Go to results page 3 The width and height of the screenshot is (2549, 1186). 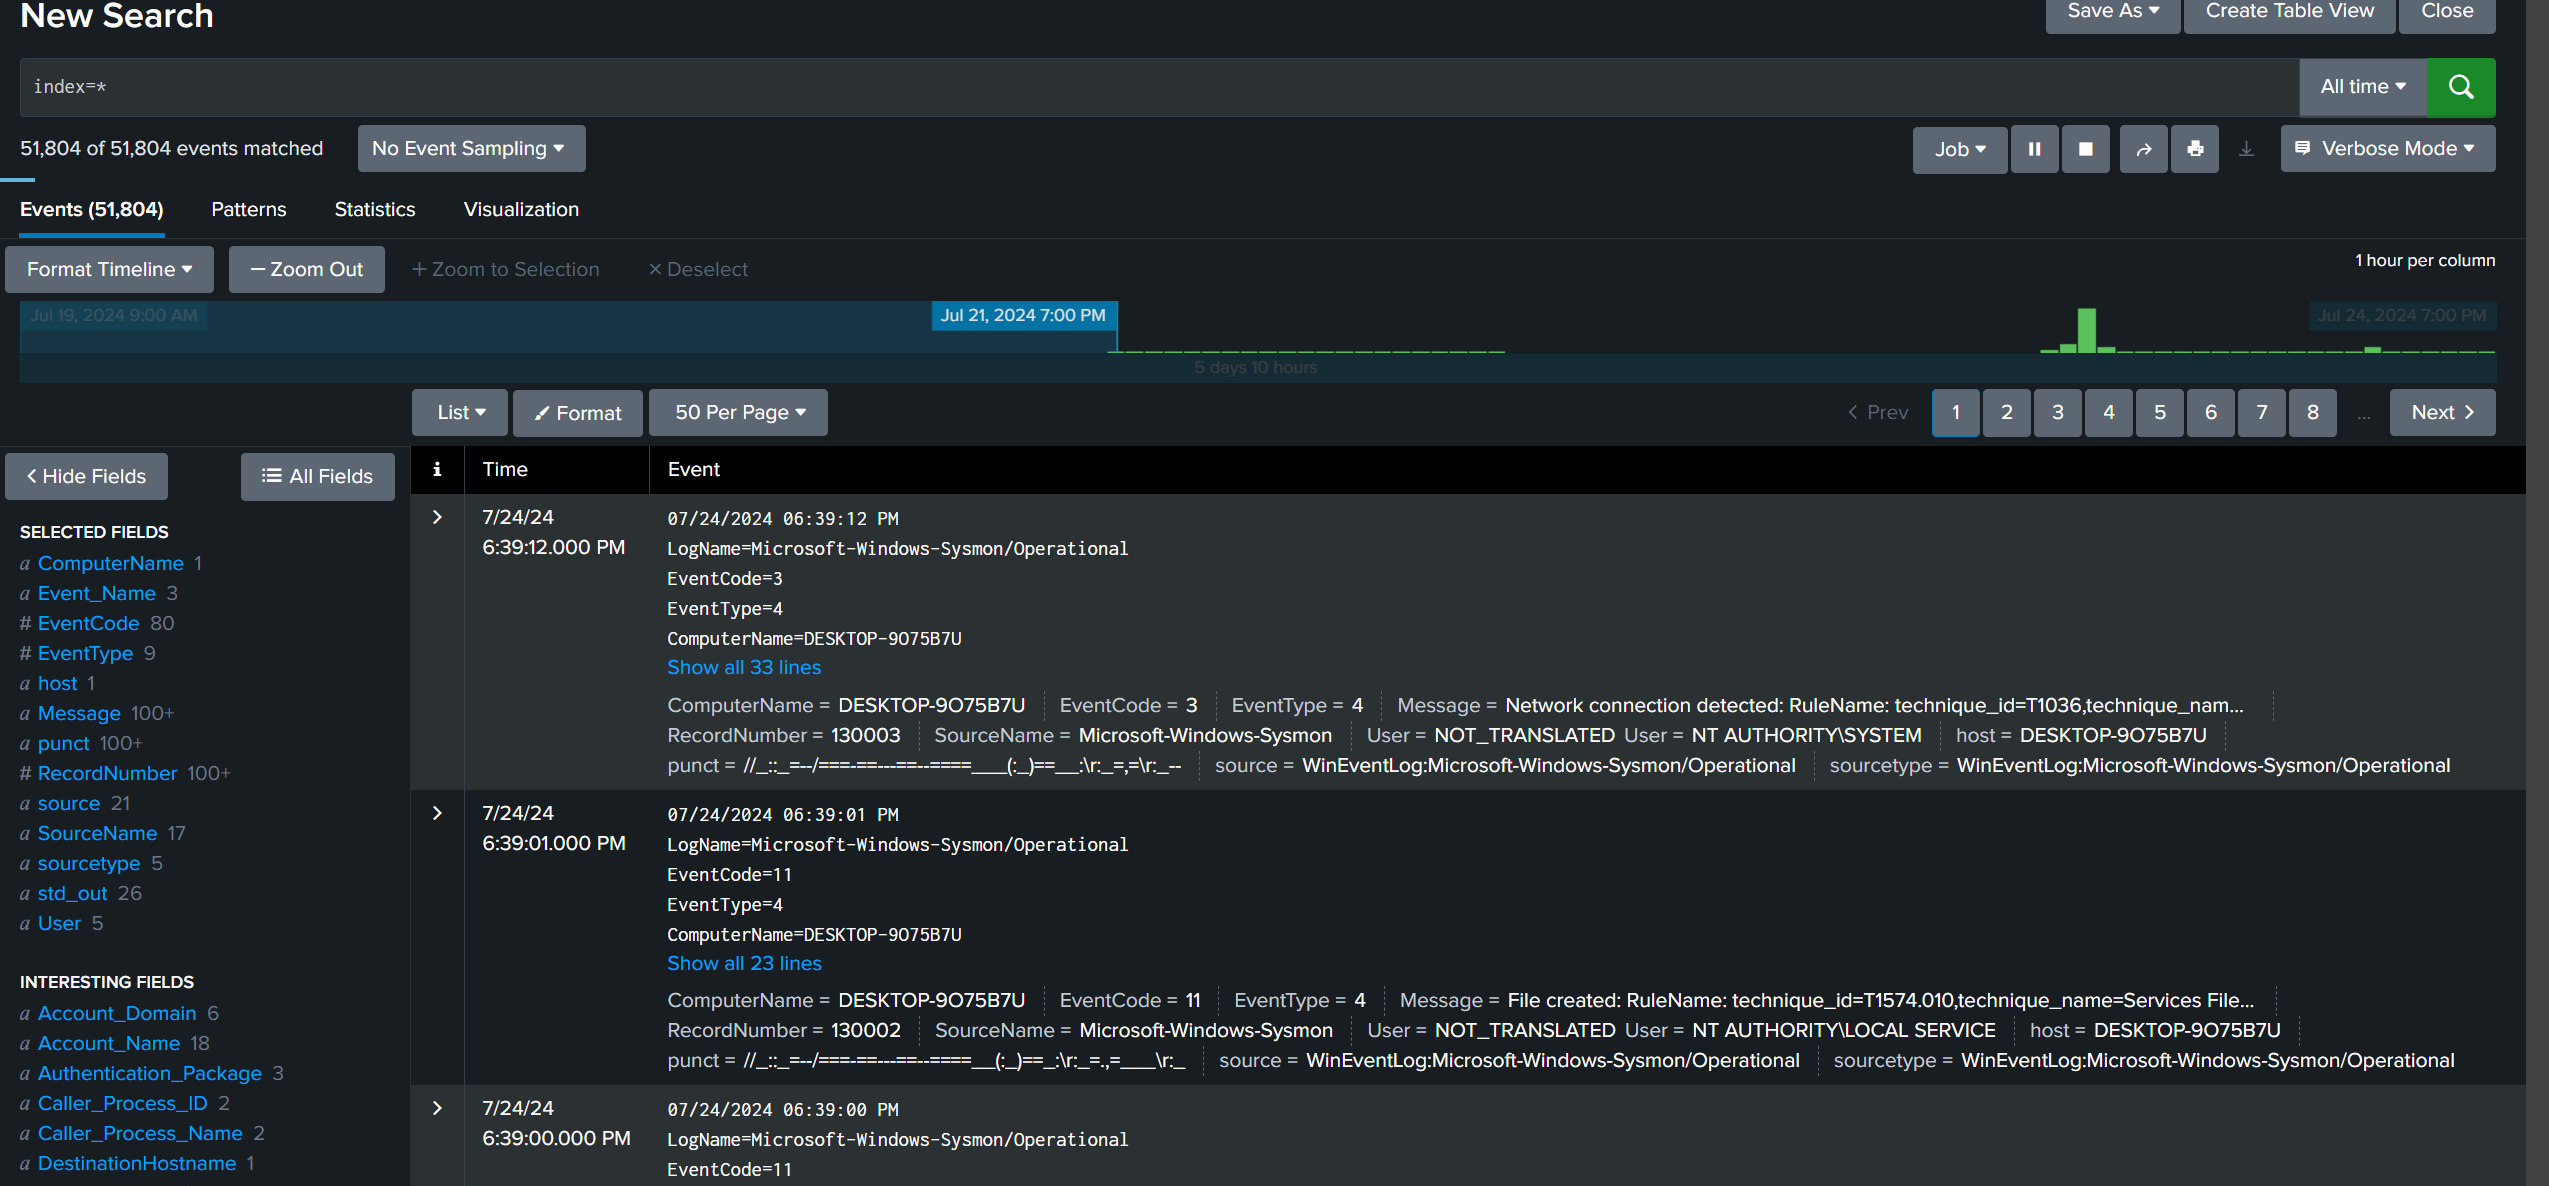pyautogui.click(x=2057, y=412)
